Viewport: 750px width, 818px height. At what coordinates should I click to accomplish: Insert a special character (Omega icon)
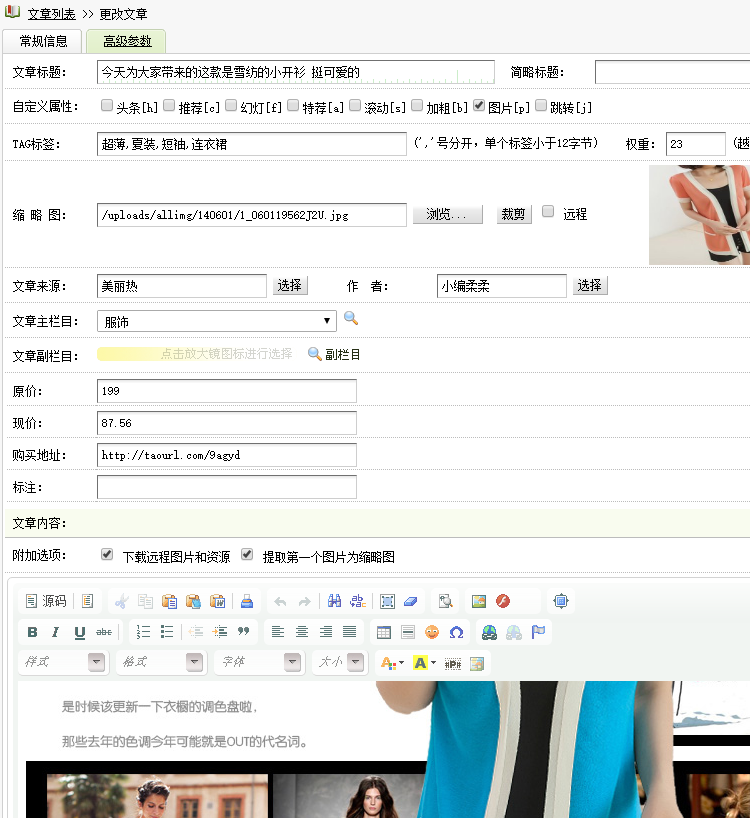[x=456, y=632]
